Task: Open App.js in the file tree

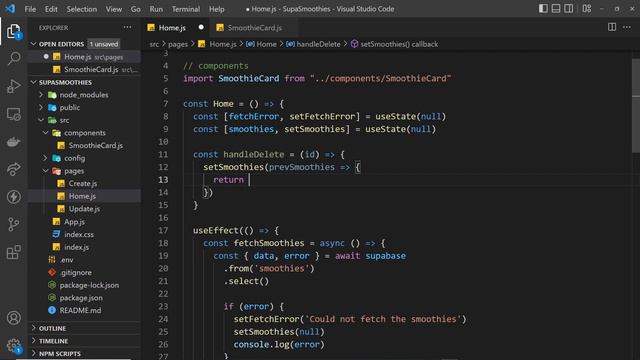Action: [74, 222]
